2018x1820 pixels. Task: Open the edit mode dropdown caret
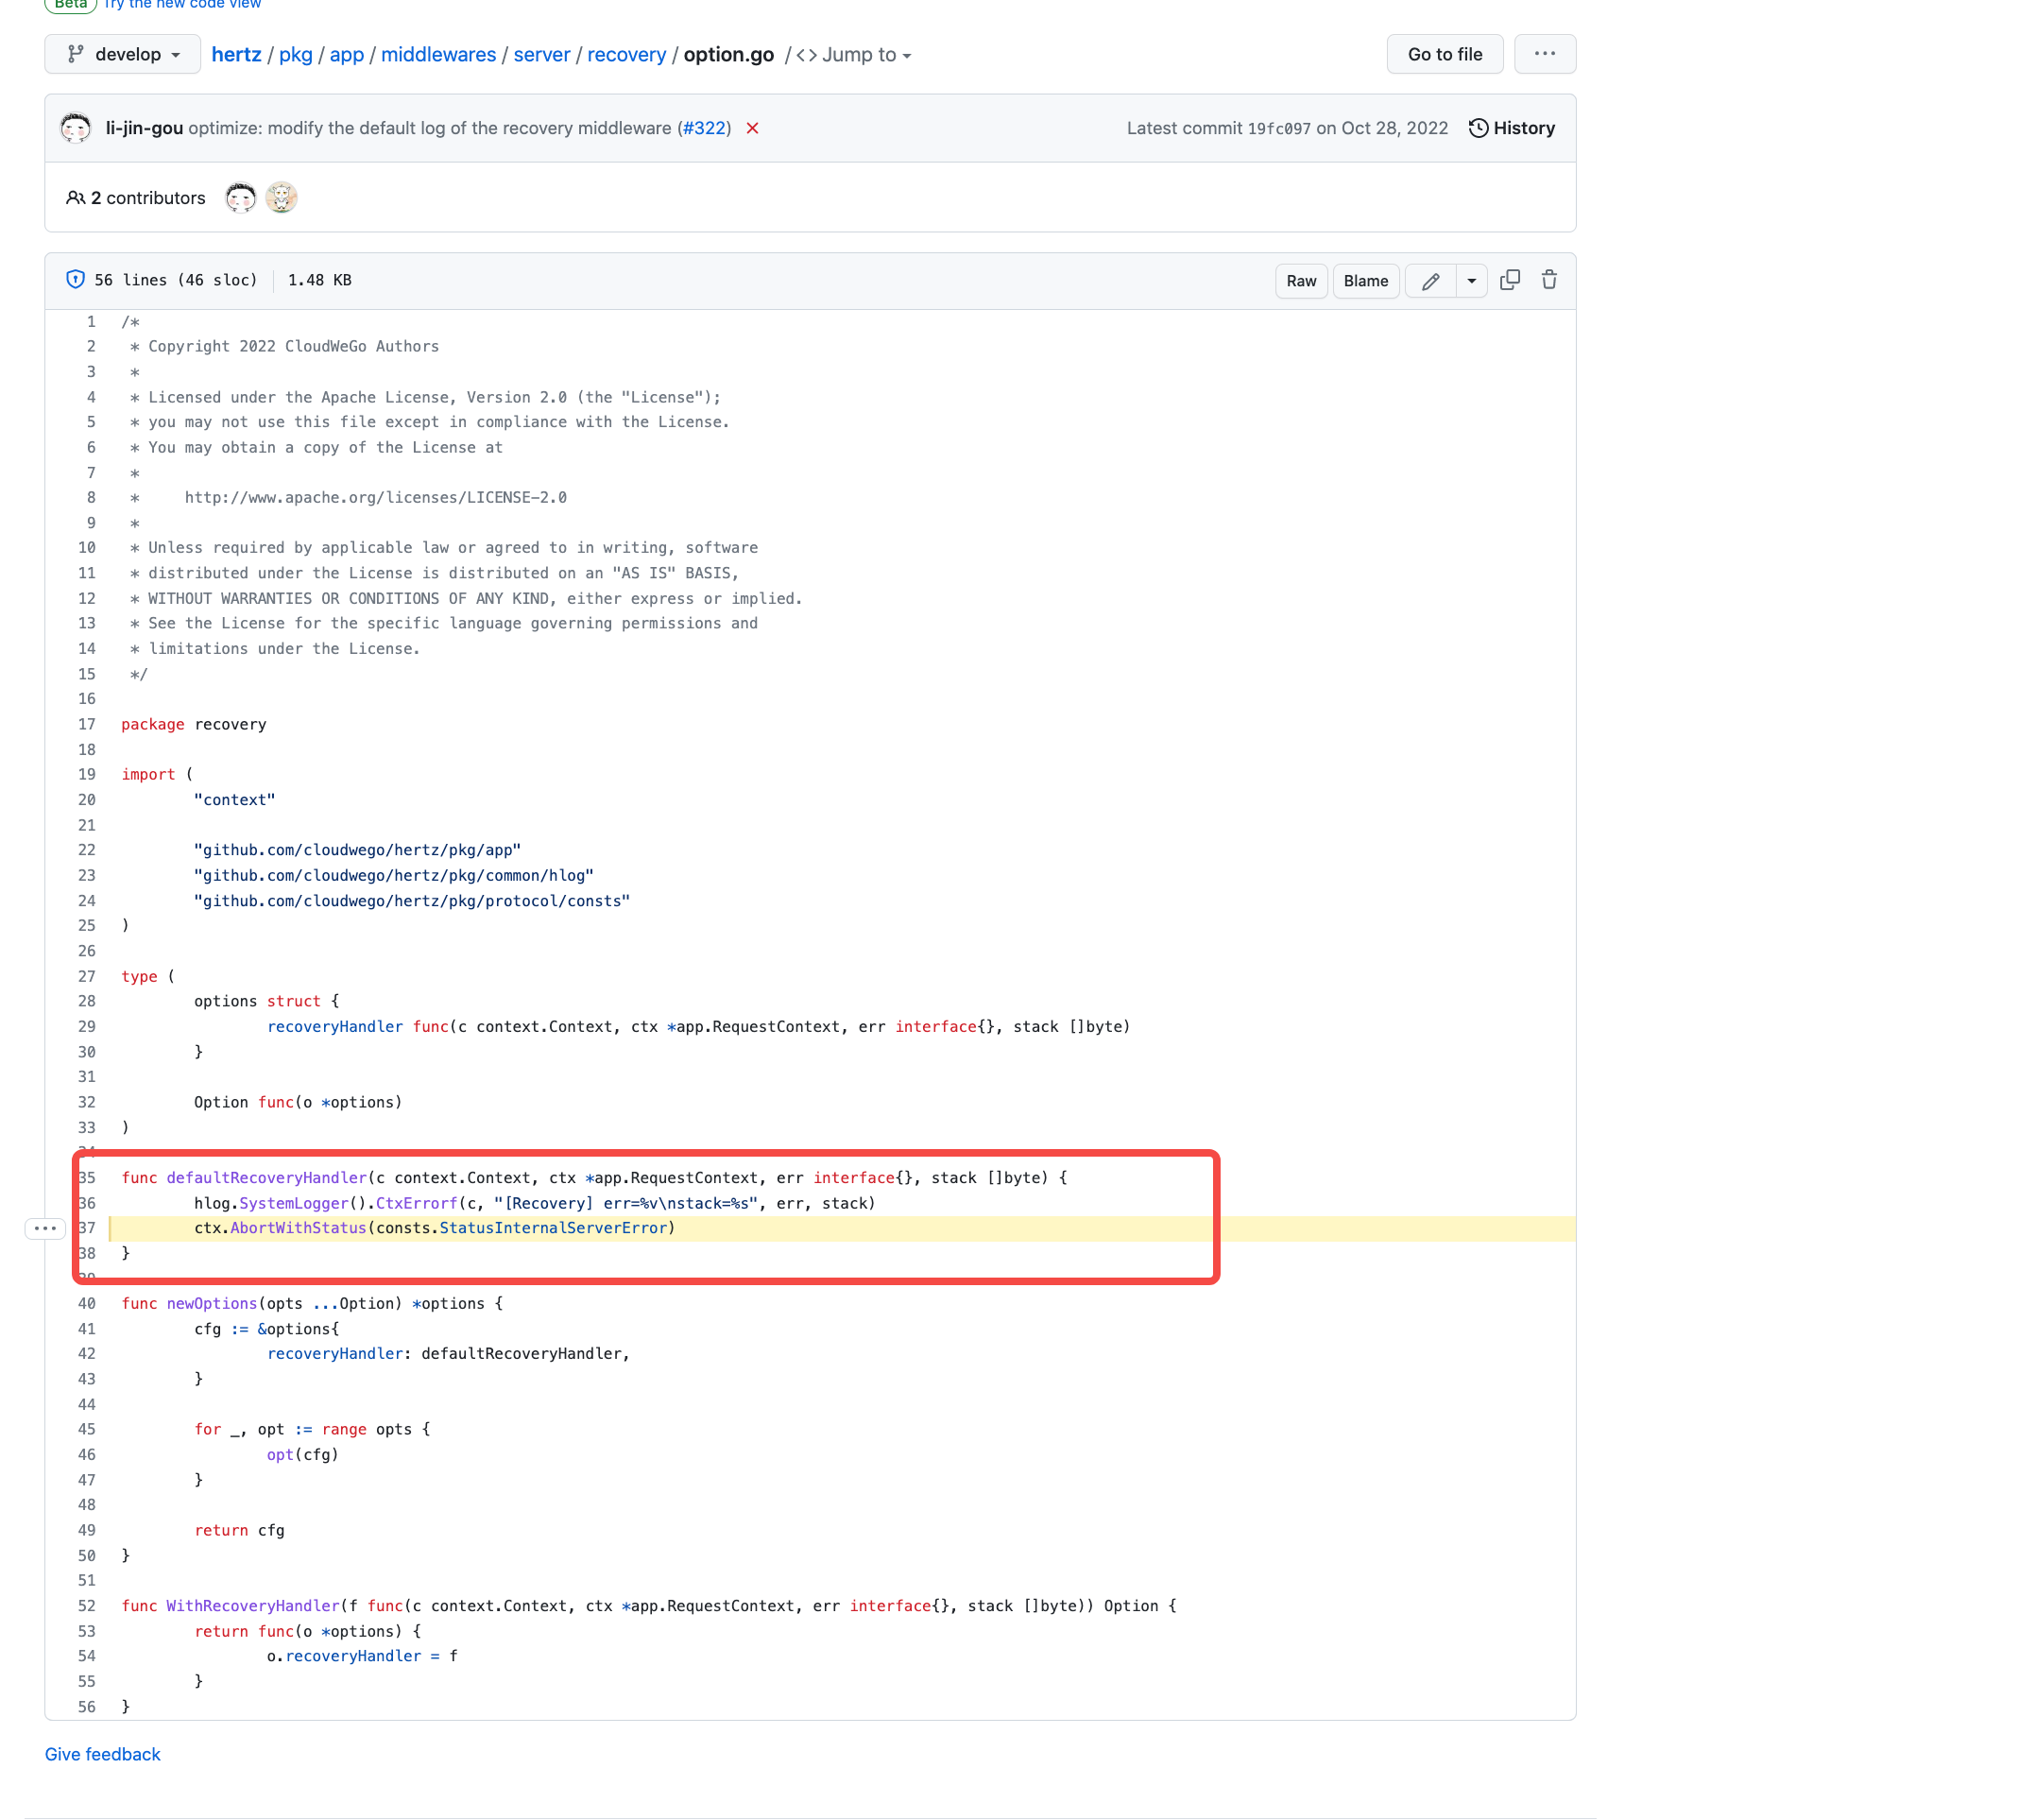(1471, 281)
